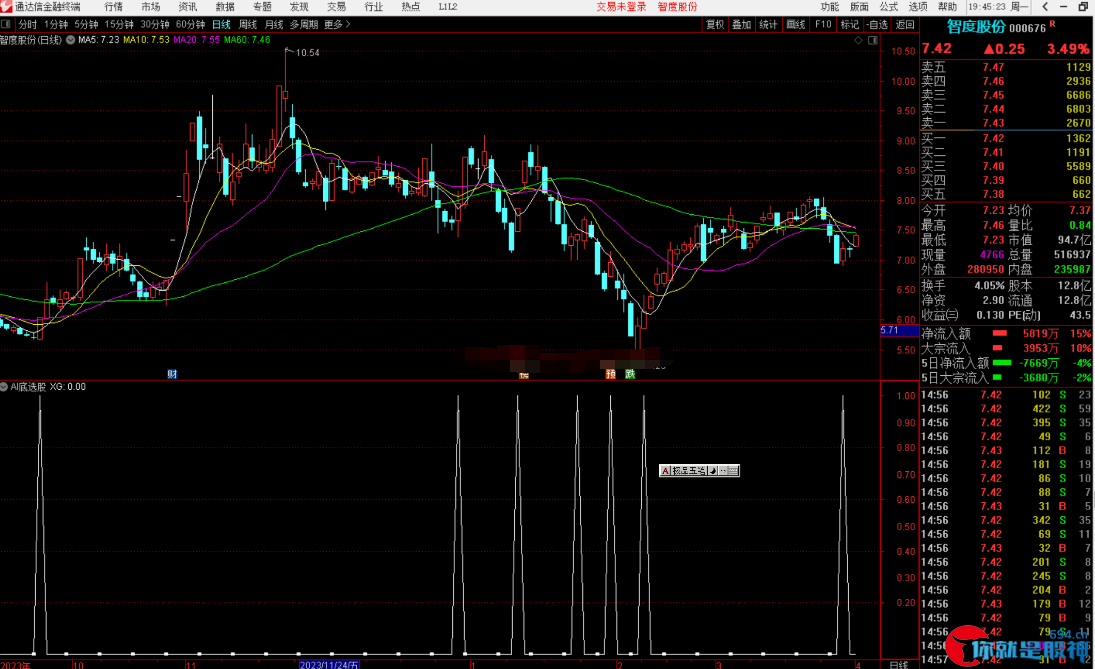This screenshot has width=1095, height=669.
Task: Click the 换手 4.05% value
Action: tap(990, 286)
